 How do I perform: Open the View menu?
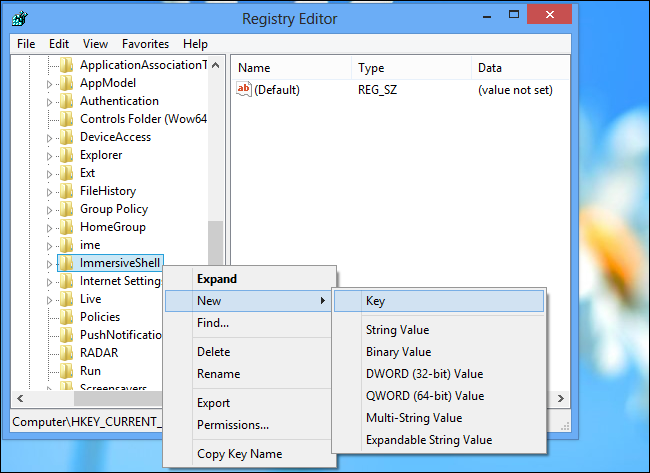(95, 44)
